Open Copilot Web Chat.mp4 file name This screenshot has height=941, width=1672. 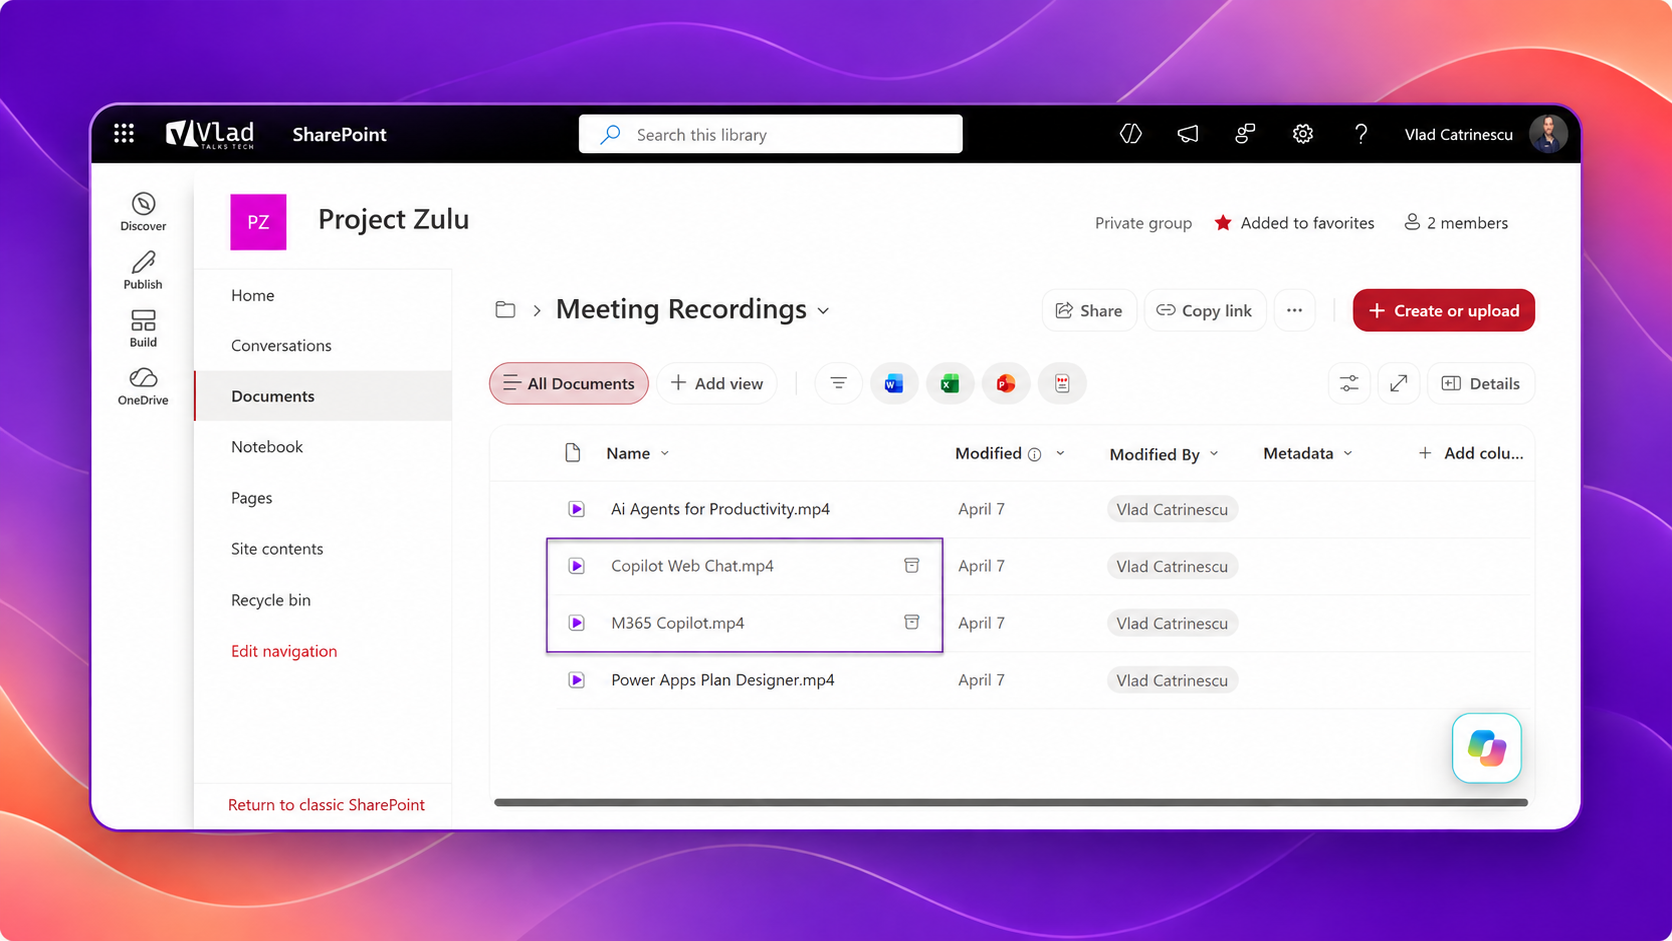[x=692, y=566]
